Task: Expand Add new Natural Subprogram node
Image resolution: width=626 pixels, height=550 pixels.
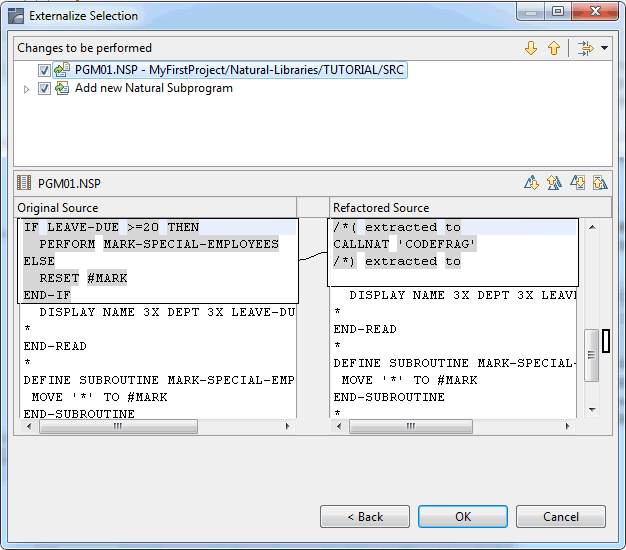Action: (x=27, y=89)
